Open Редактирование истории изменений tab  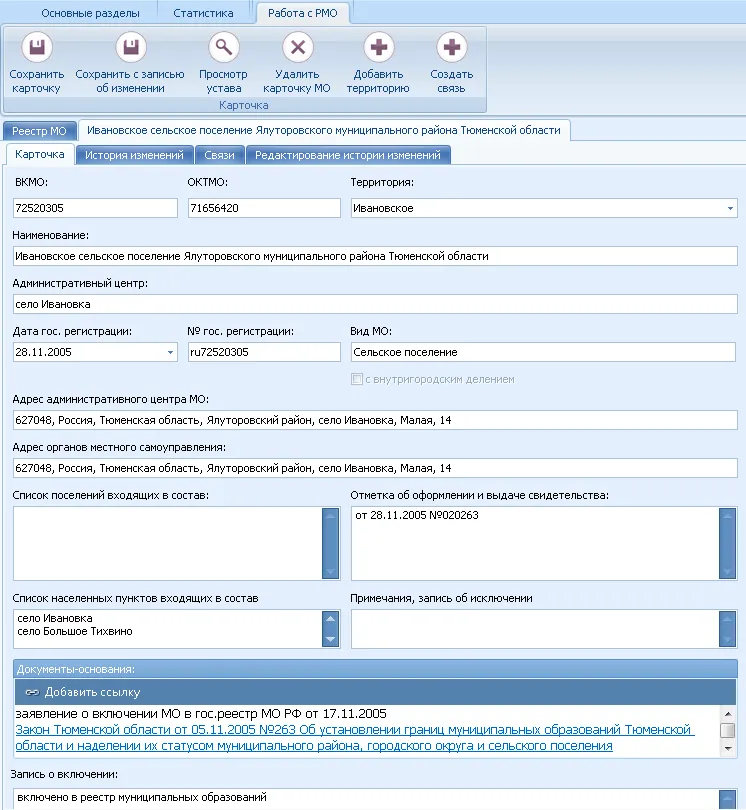(348, 155)
